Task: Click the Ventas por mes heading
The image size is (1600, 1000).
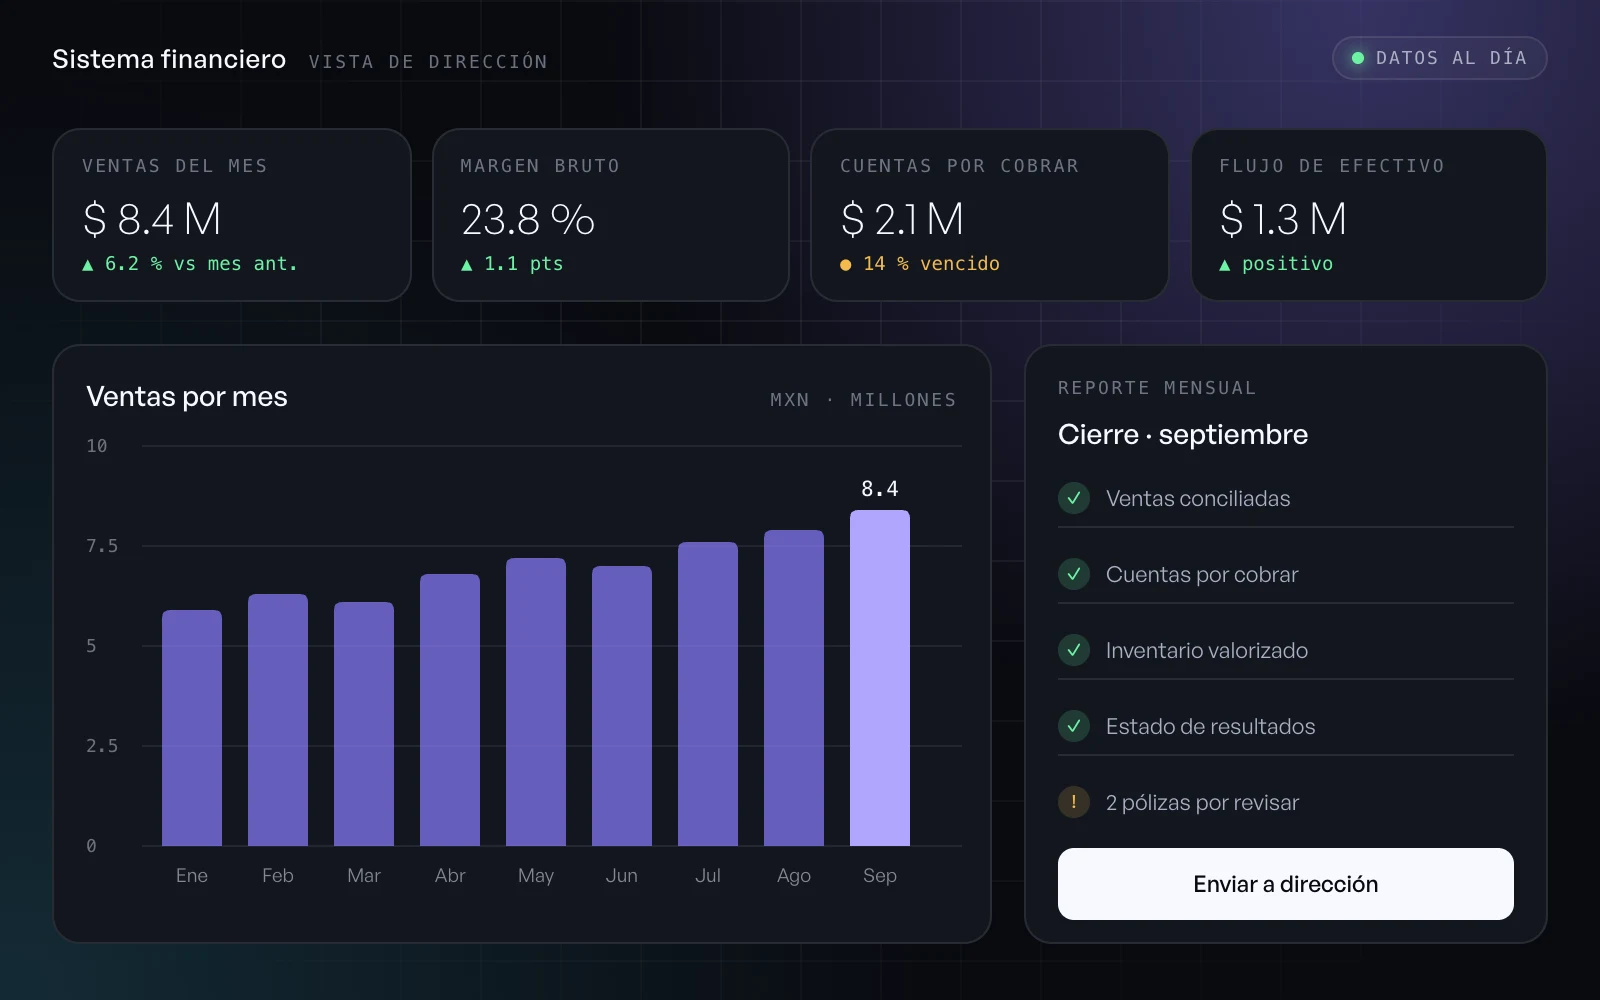Action: pos(187,397)
